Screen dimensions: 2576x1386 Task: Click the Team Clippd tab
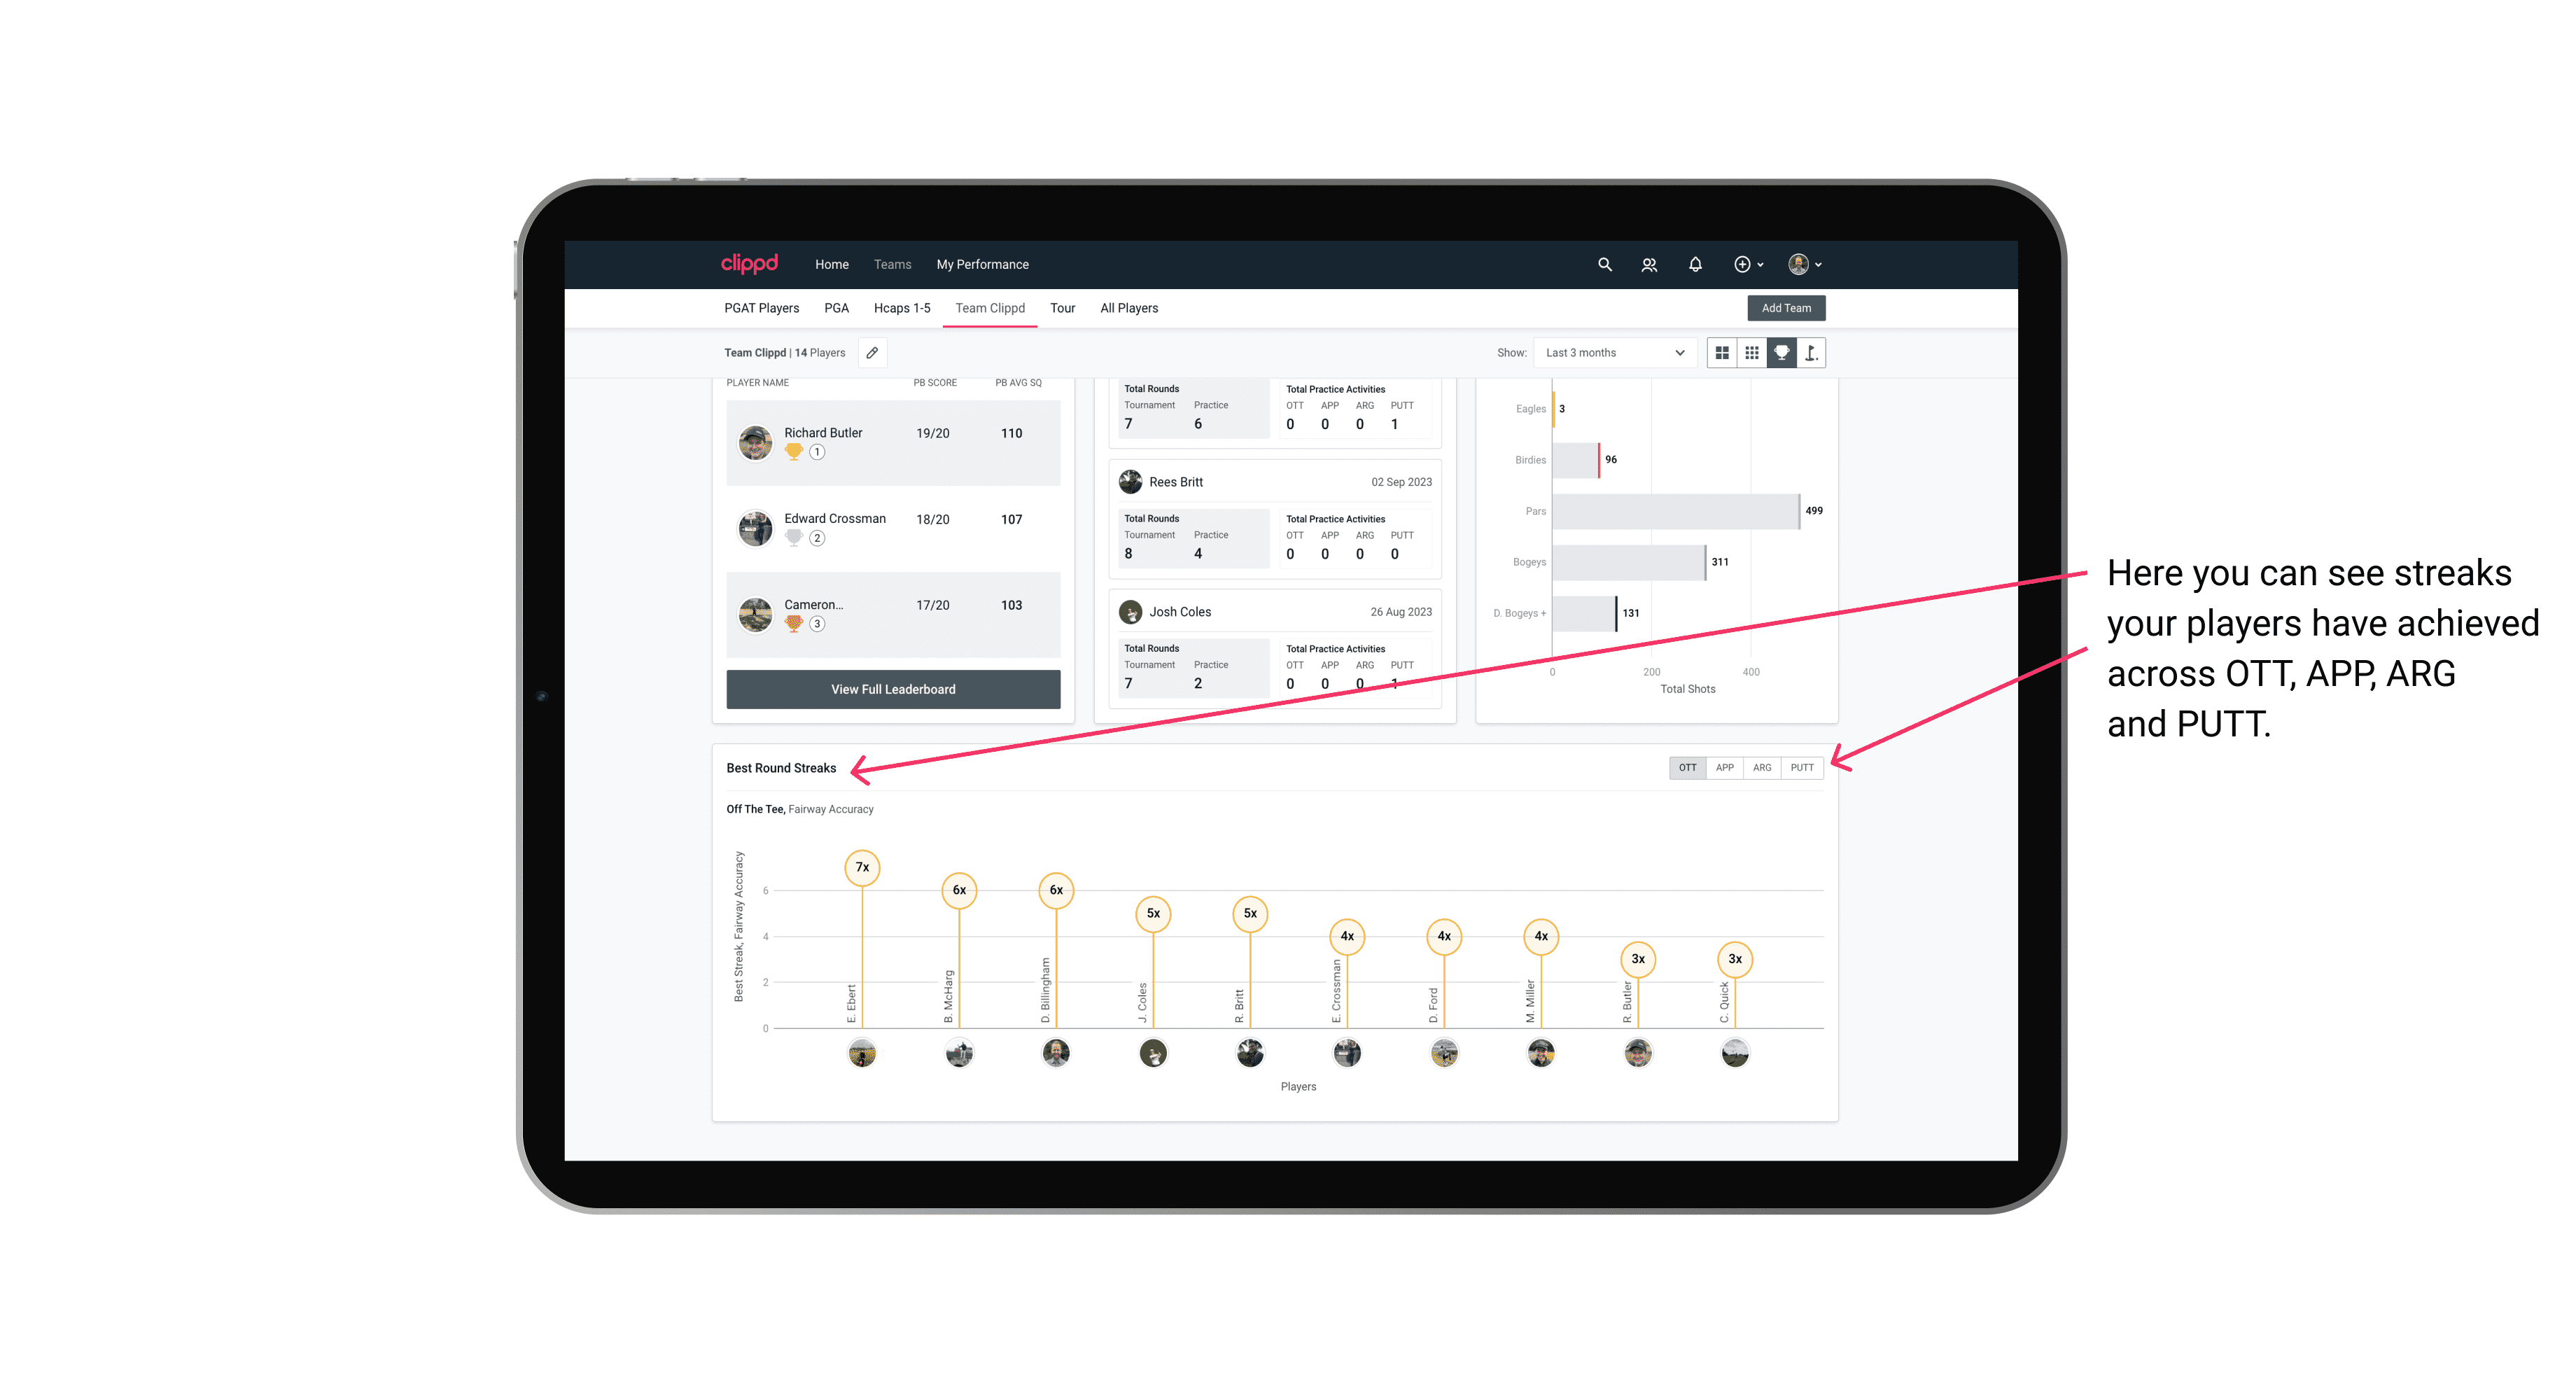pyautogui.click(x=990, y=307)
